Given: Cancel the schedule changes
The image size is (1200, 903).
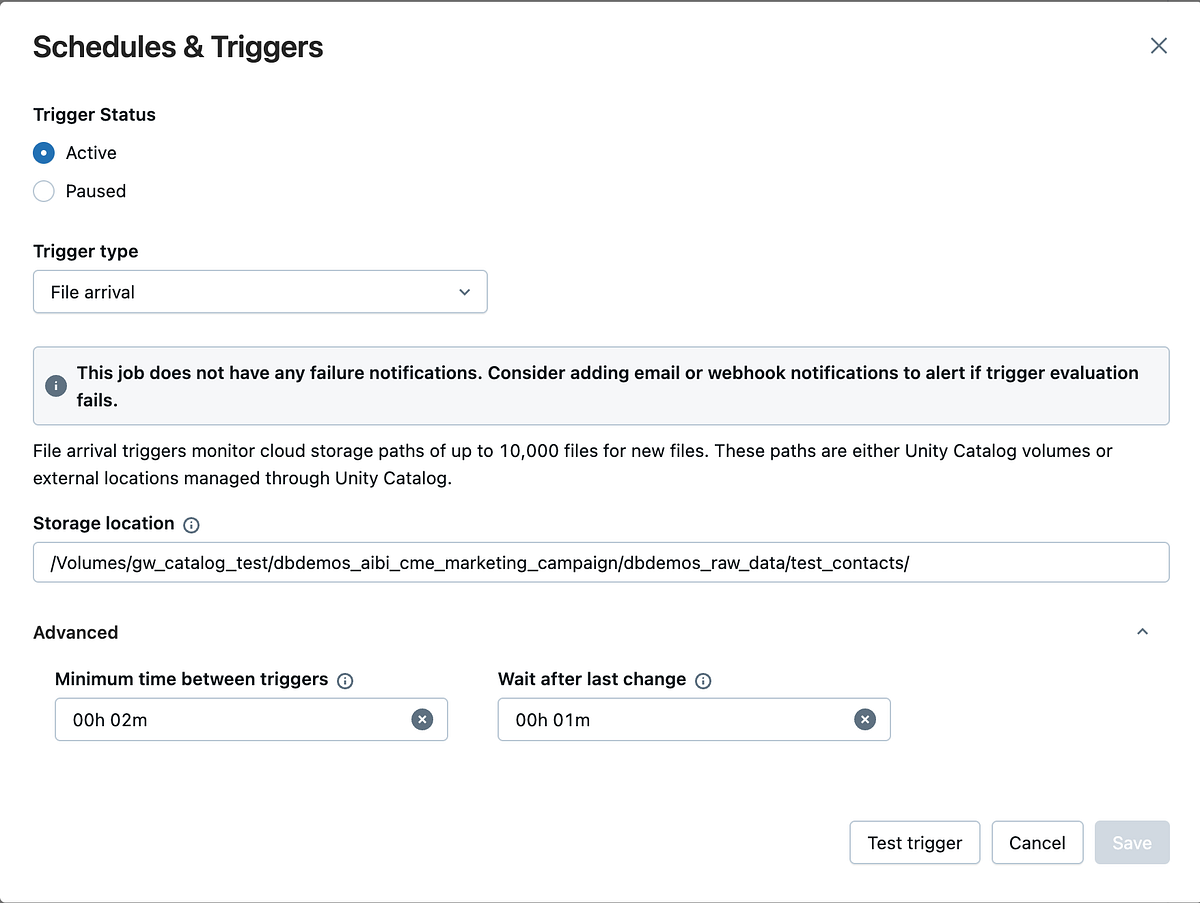Looking at the screenshot, I should pyautogui.click(x=1037, y=842).
